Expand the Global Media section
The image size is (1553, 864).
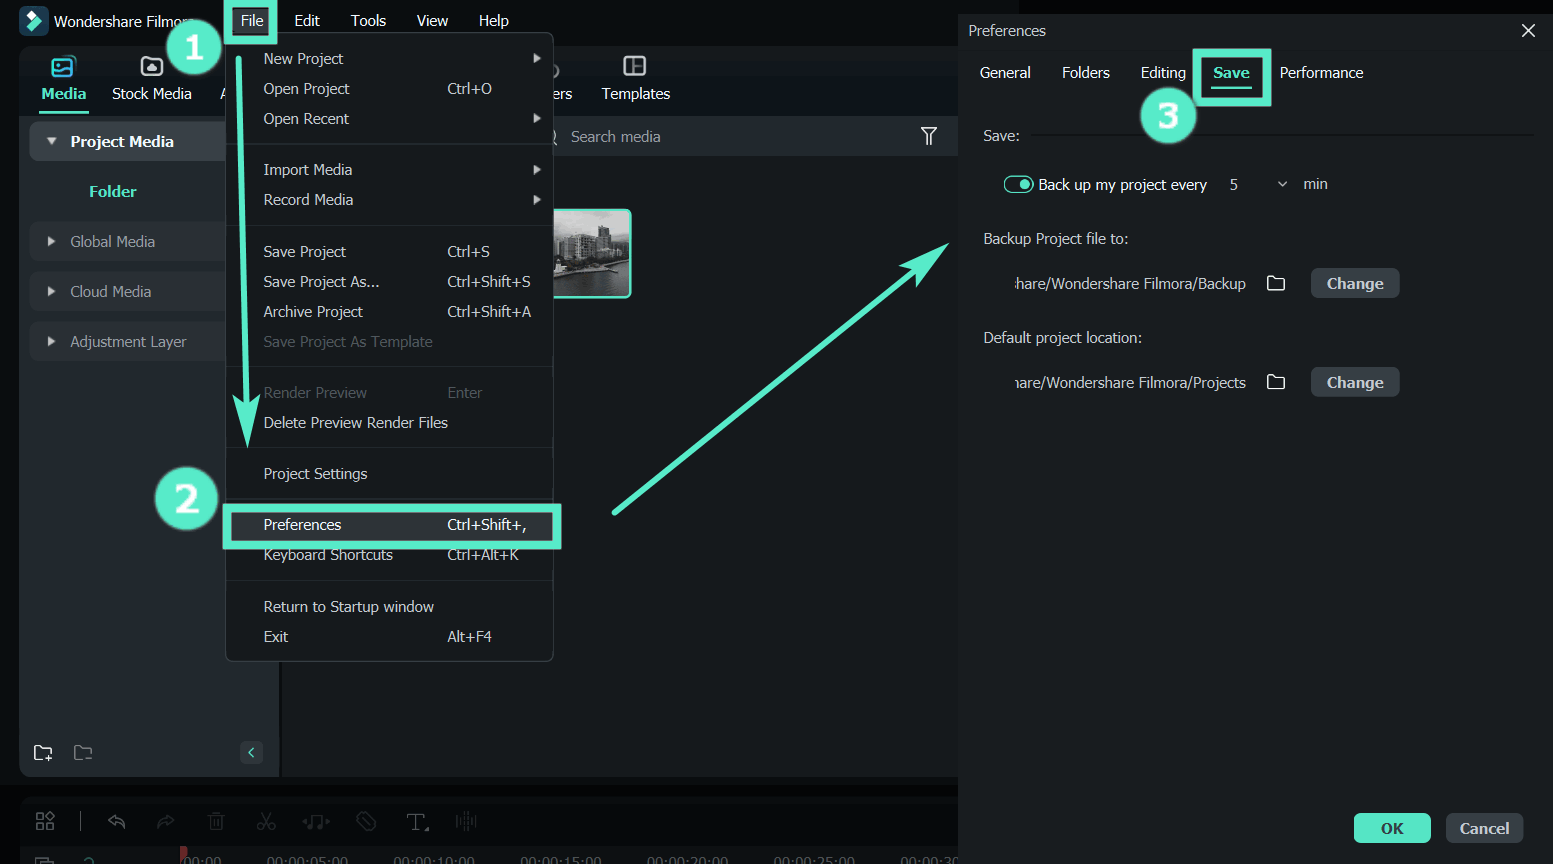point(51,241)
